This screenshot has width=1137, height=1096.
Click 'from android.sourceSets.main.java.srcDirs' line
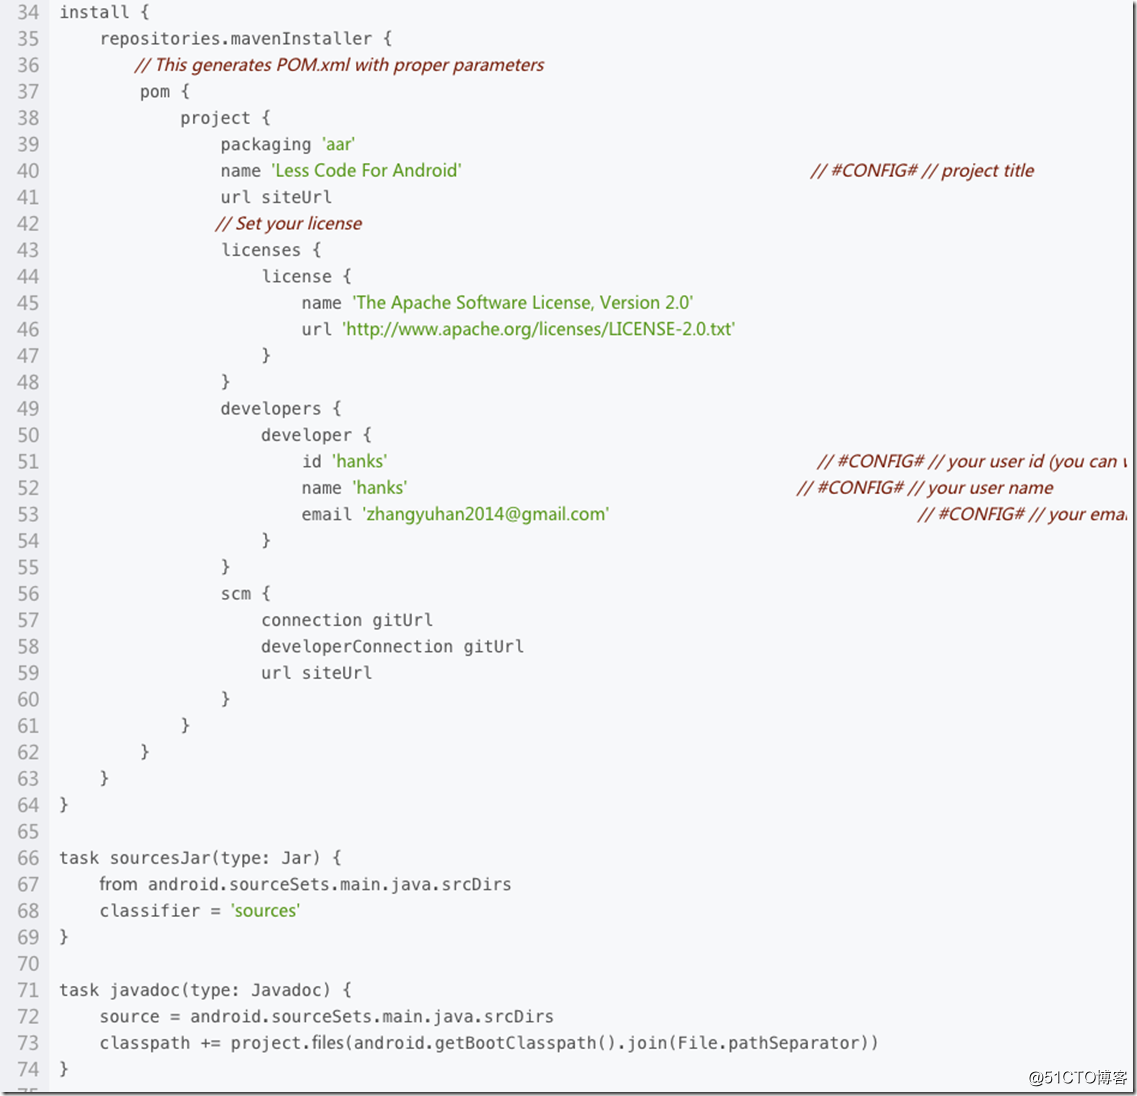pyautogui.click(x=305, y=884)
